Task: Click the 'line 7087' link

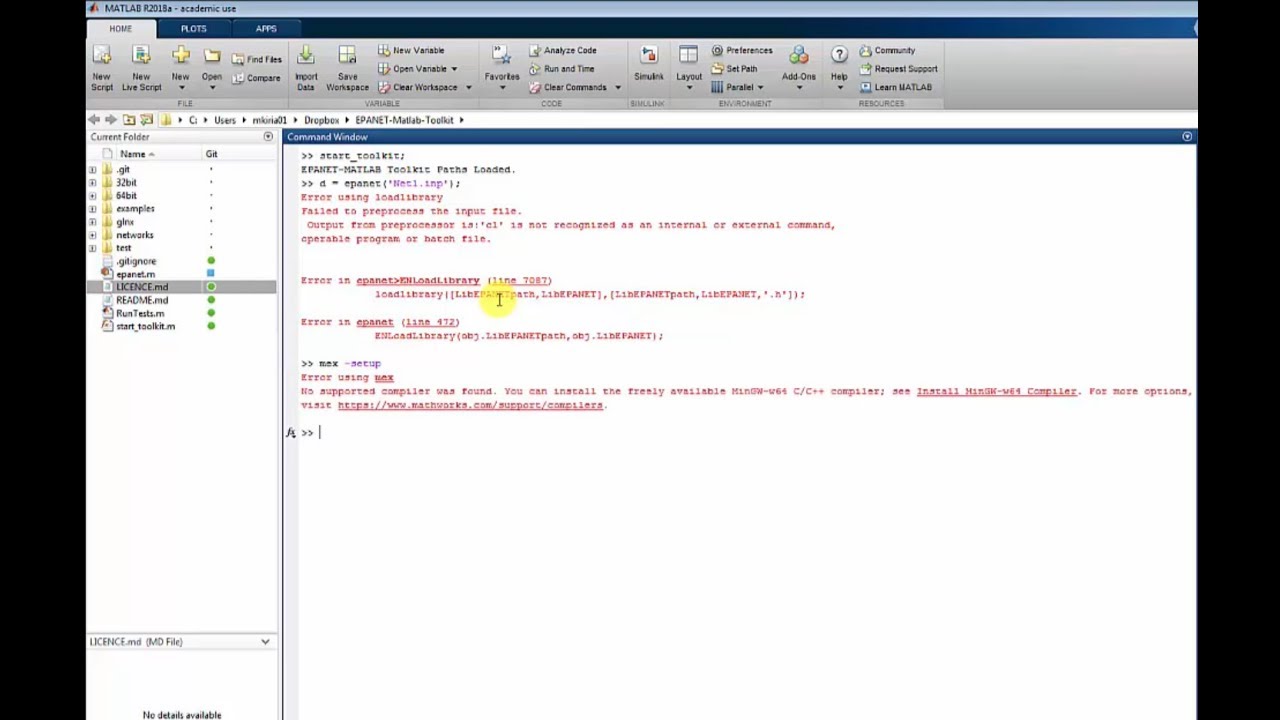Action: pos(520,281)
